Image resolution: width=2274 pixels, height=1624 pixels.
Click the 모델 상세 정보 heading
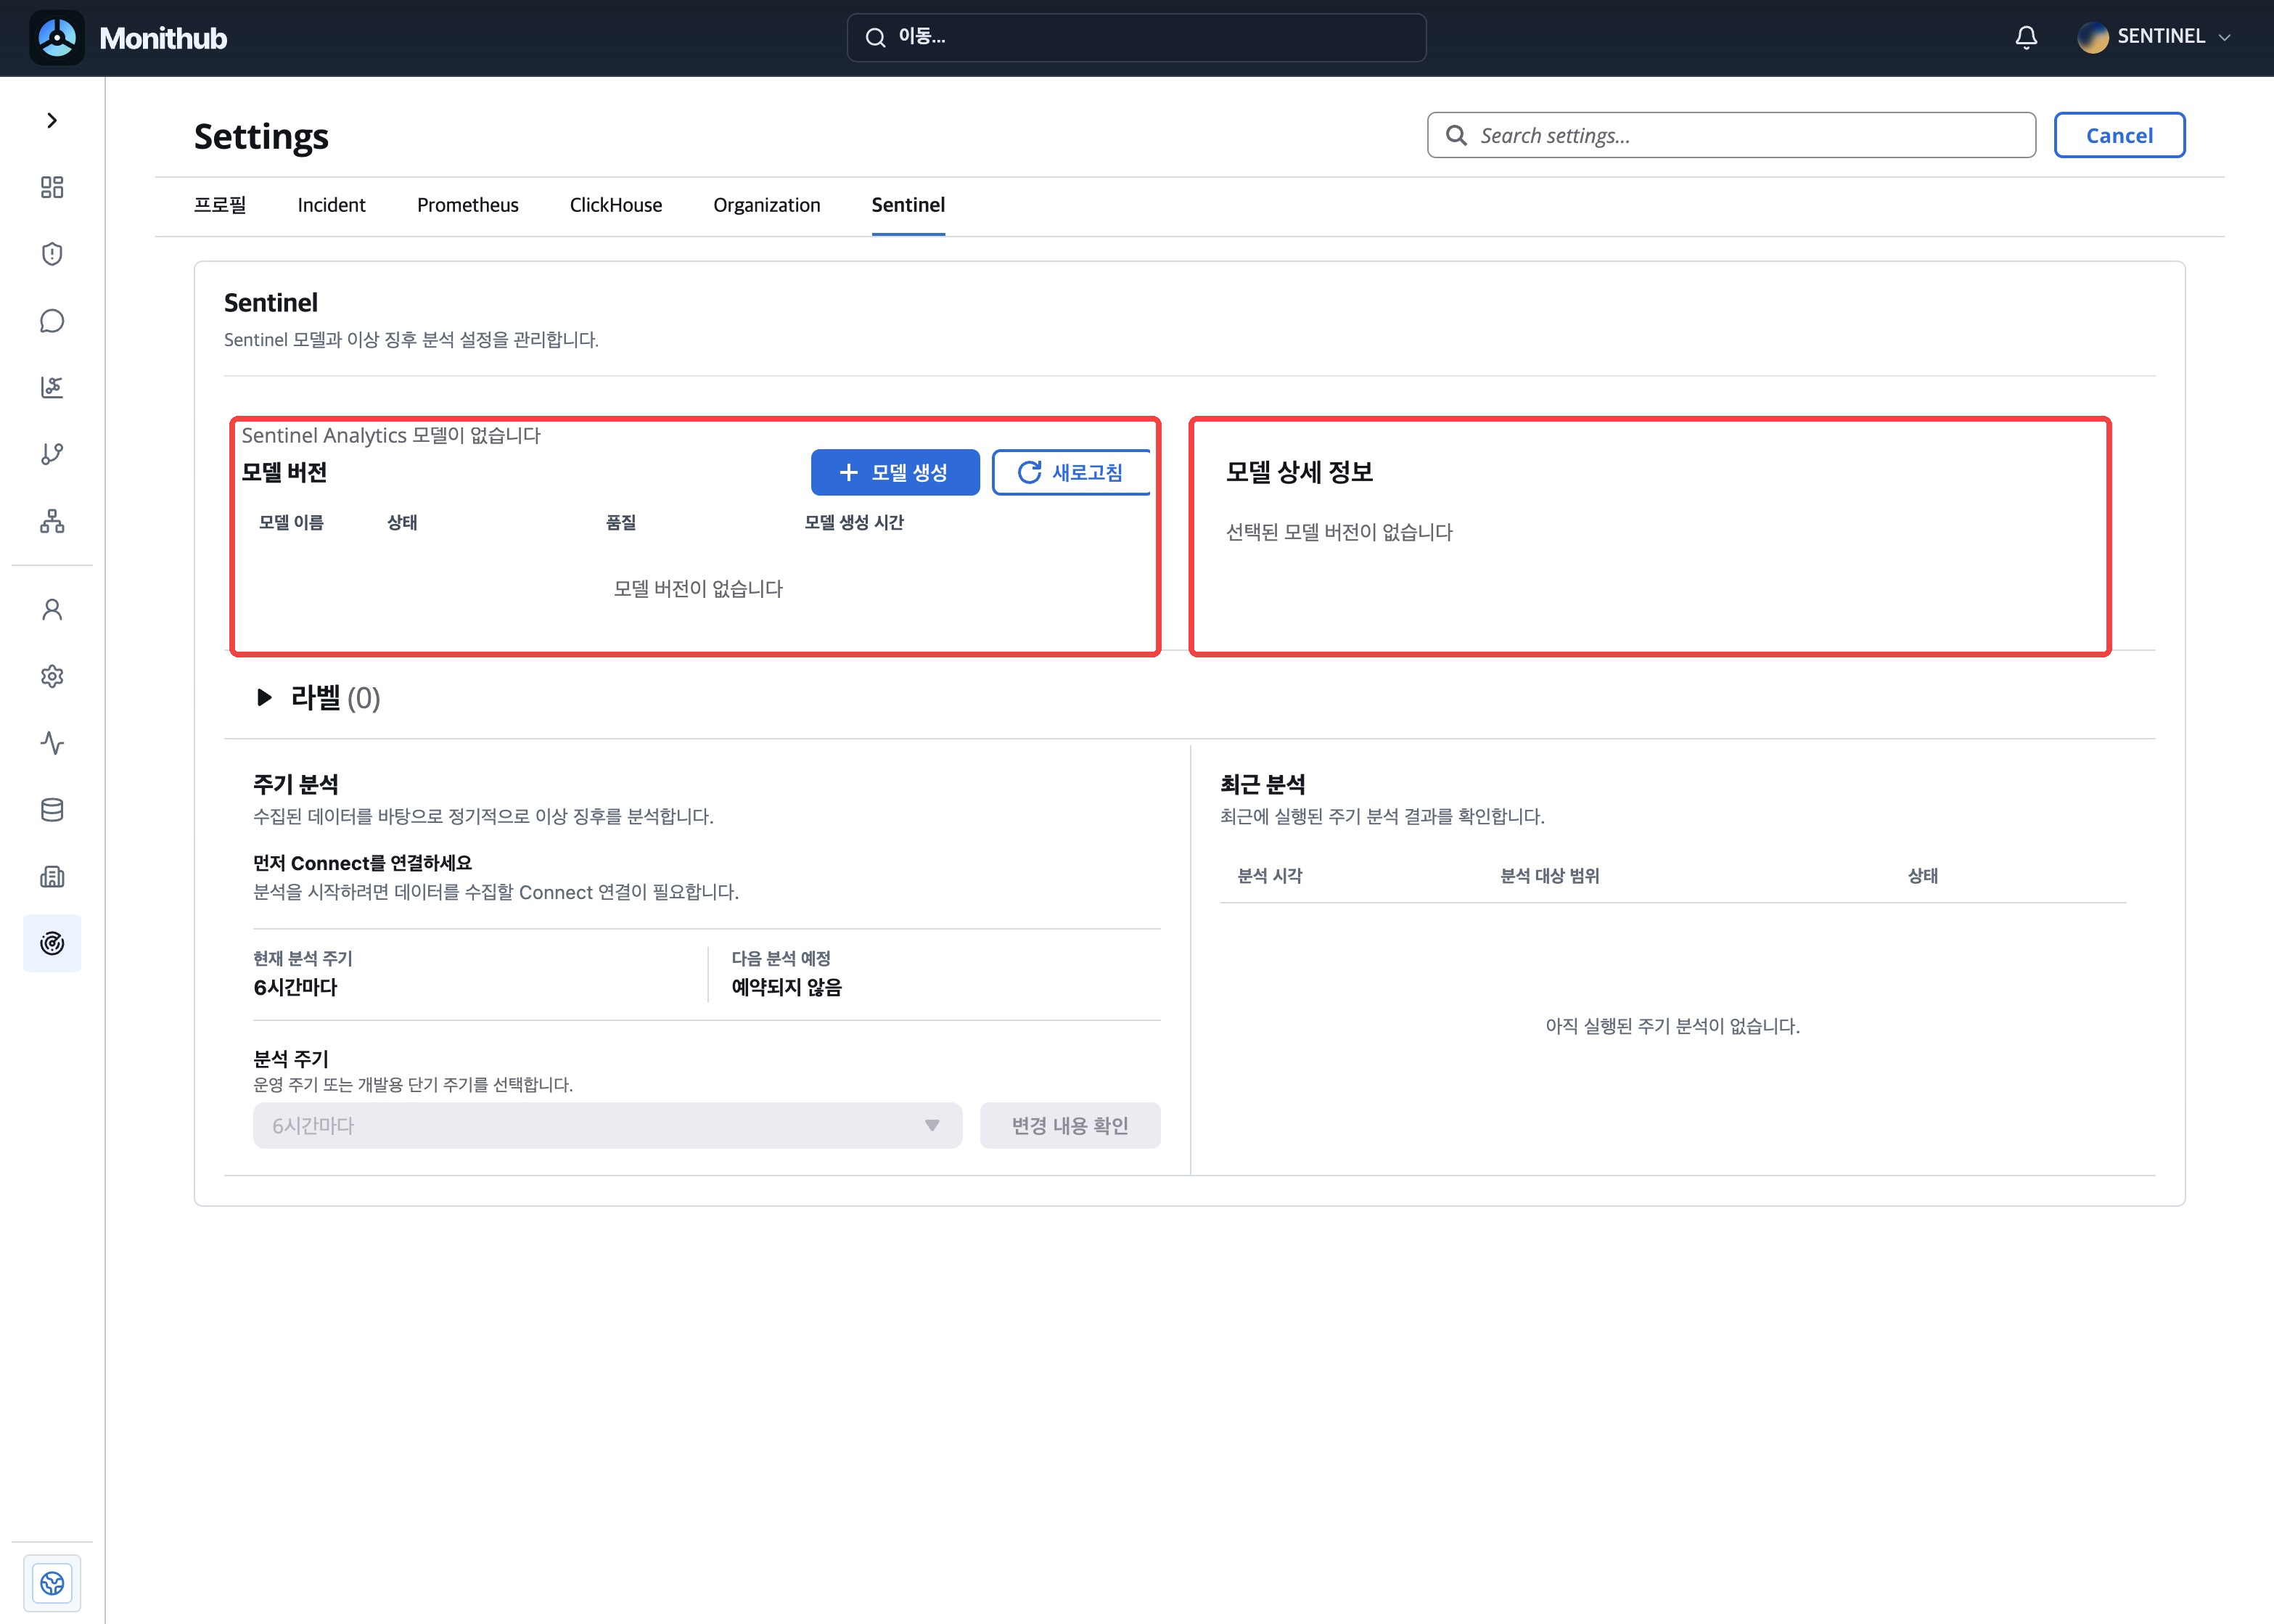(1299, 472)
